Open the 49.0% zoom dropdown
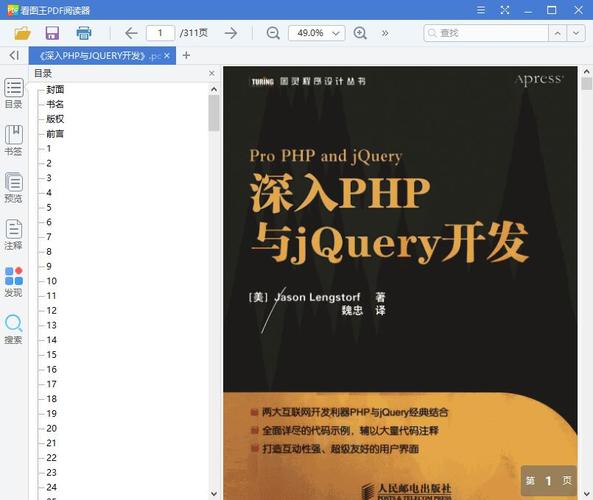 [317, 33]
